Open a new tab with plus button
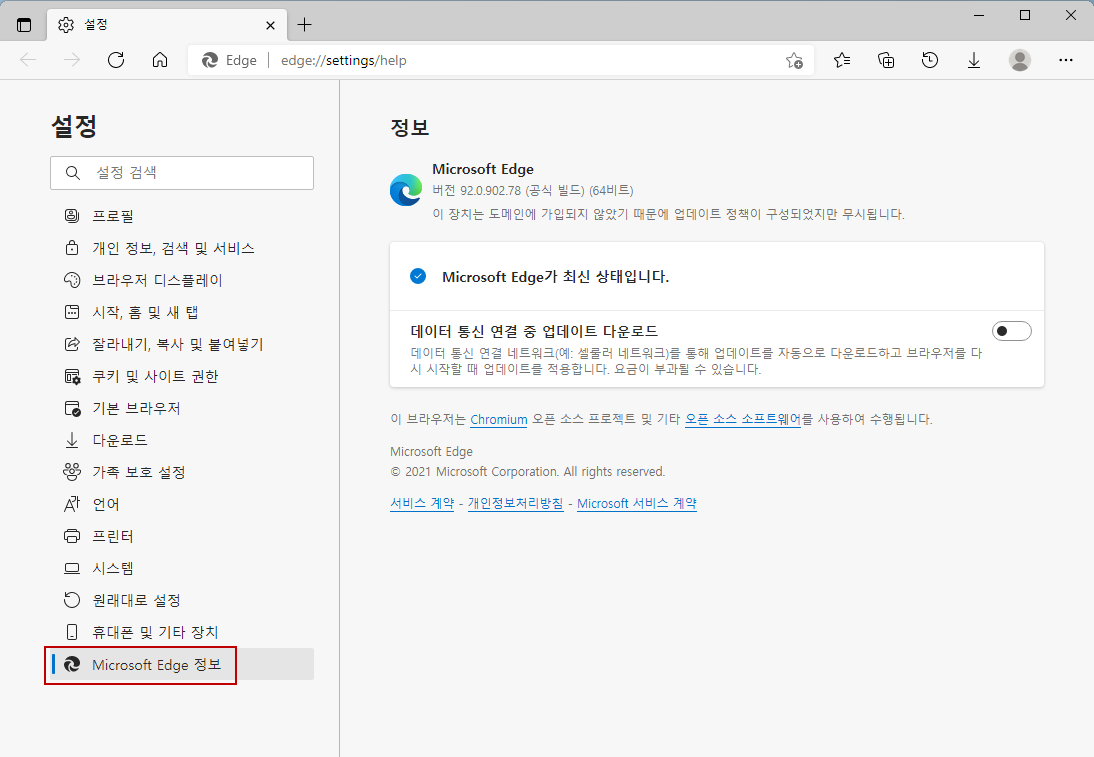1094x757 pixels. click(x=304, y=25)
